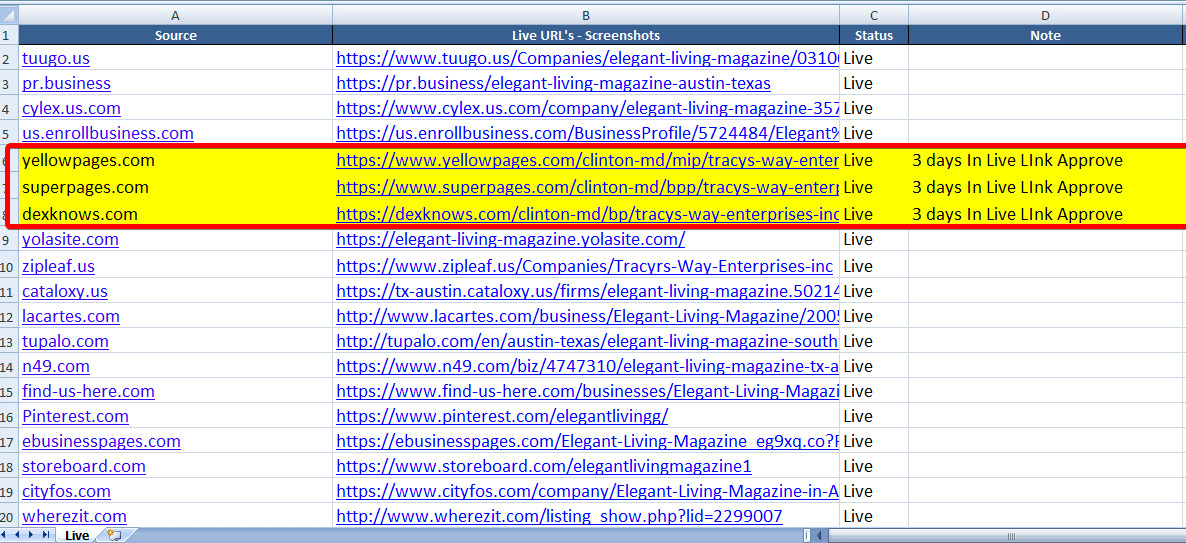Image resolution: width=1186 pixels, height=543 pixels.
Task: Select the dexknows.com source cell
Action: (x=175, y=214)
